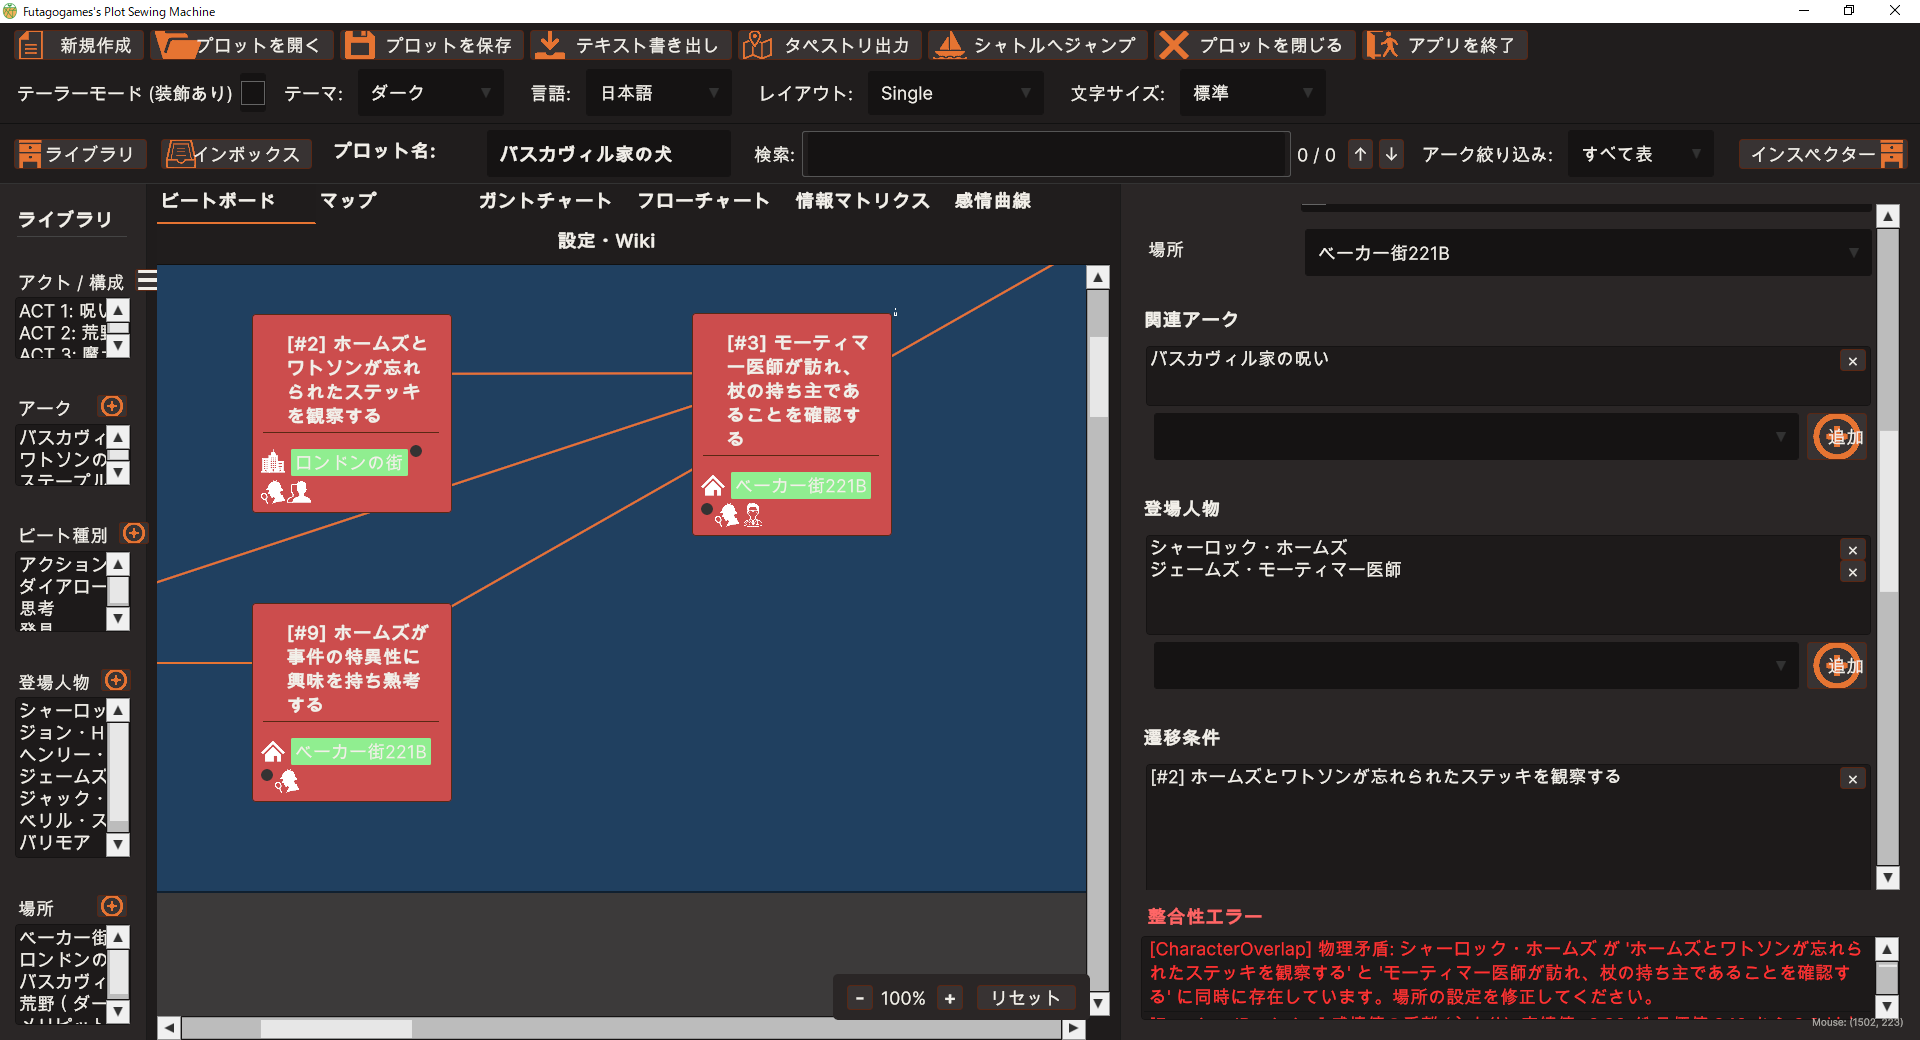Click beatboard horizontal scrollbar thumb
Viewport: 1920px width, 1040px height.
pyautogui.click(x=336, y=1028)
